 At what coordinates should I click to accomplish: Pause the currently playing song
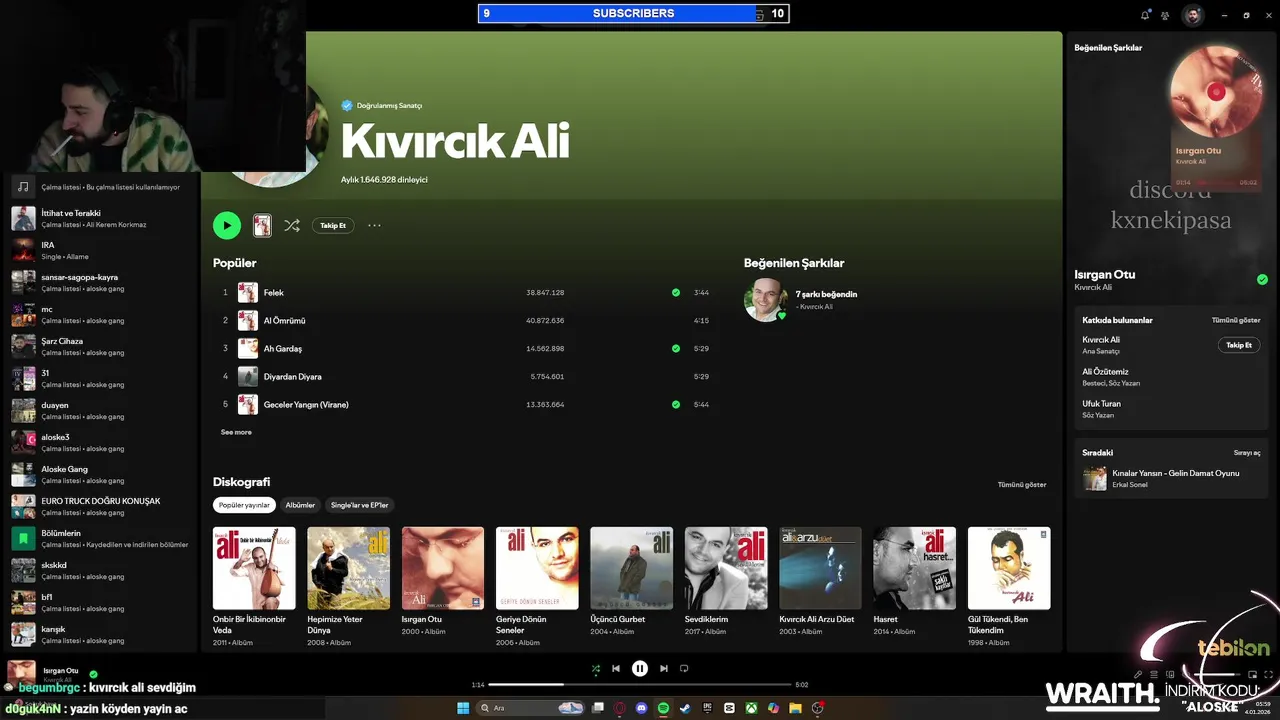[x=640, y=669]
